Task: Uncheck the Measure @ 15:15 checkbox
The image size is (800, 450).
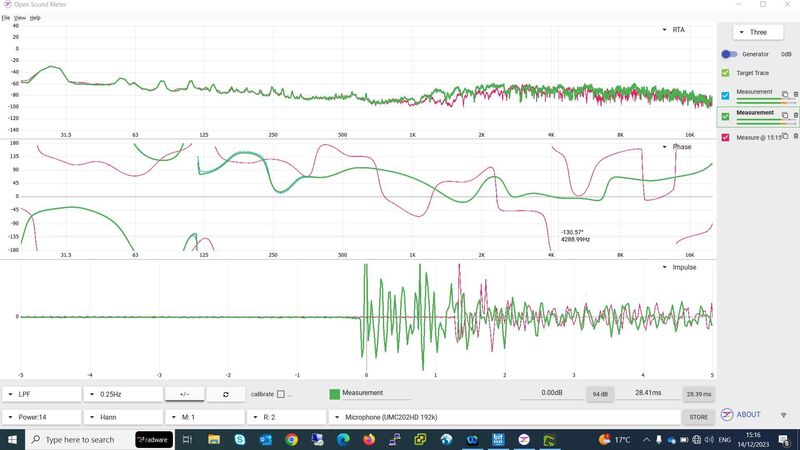Action: click(726, 137)
